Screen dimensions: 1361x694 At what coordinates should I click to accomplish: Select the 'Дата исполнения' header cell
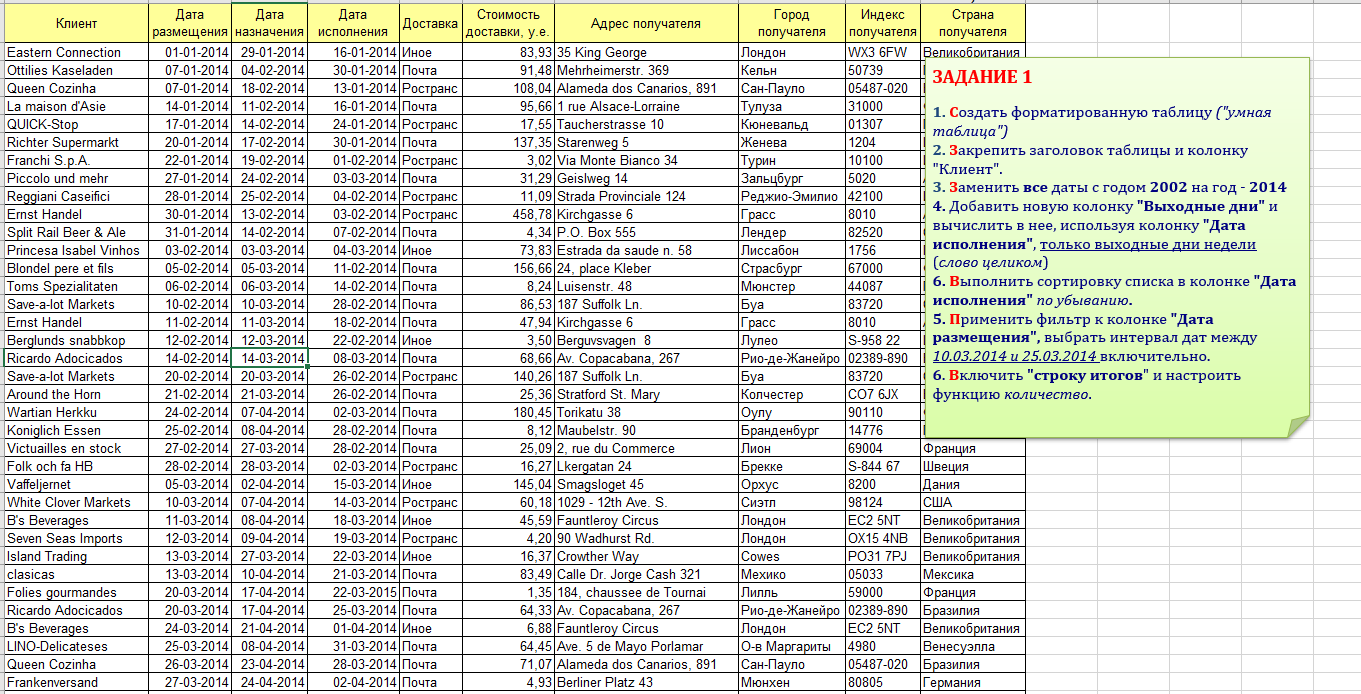point(352,23)
